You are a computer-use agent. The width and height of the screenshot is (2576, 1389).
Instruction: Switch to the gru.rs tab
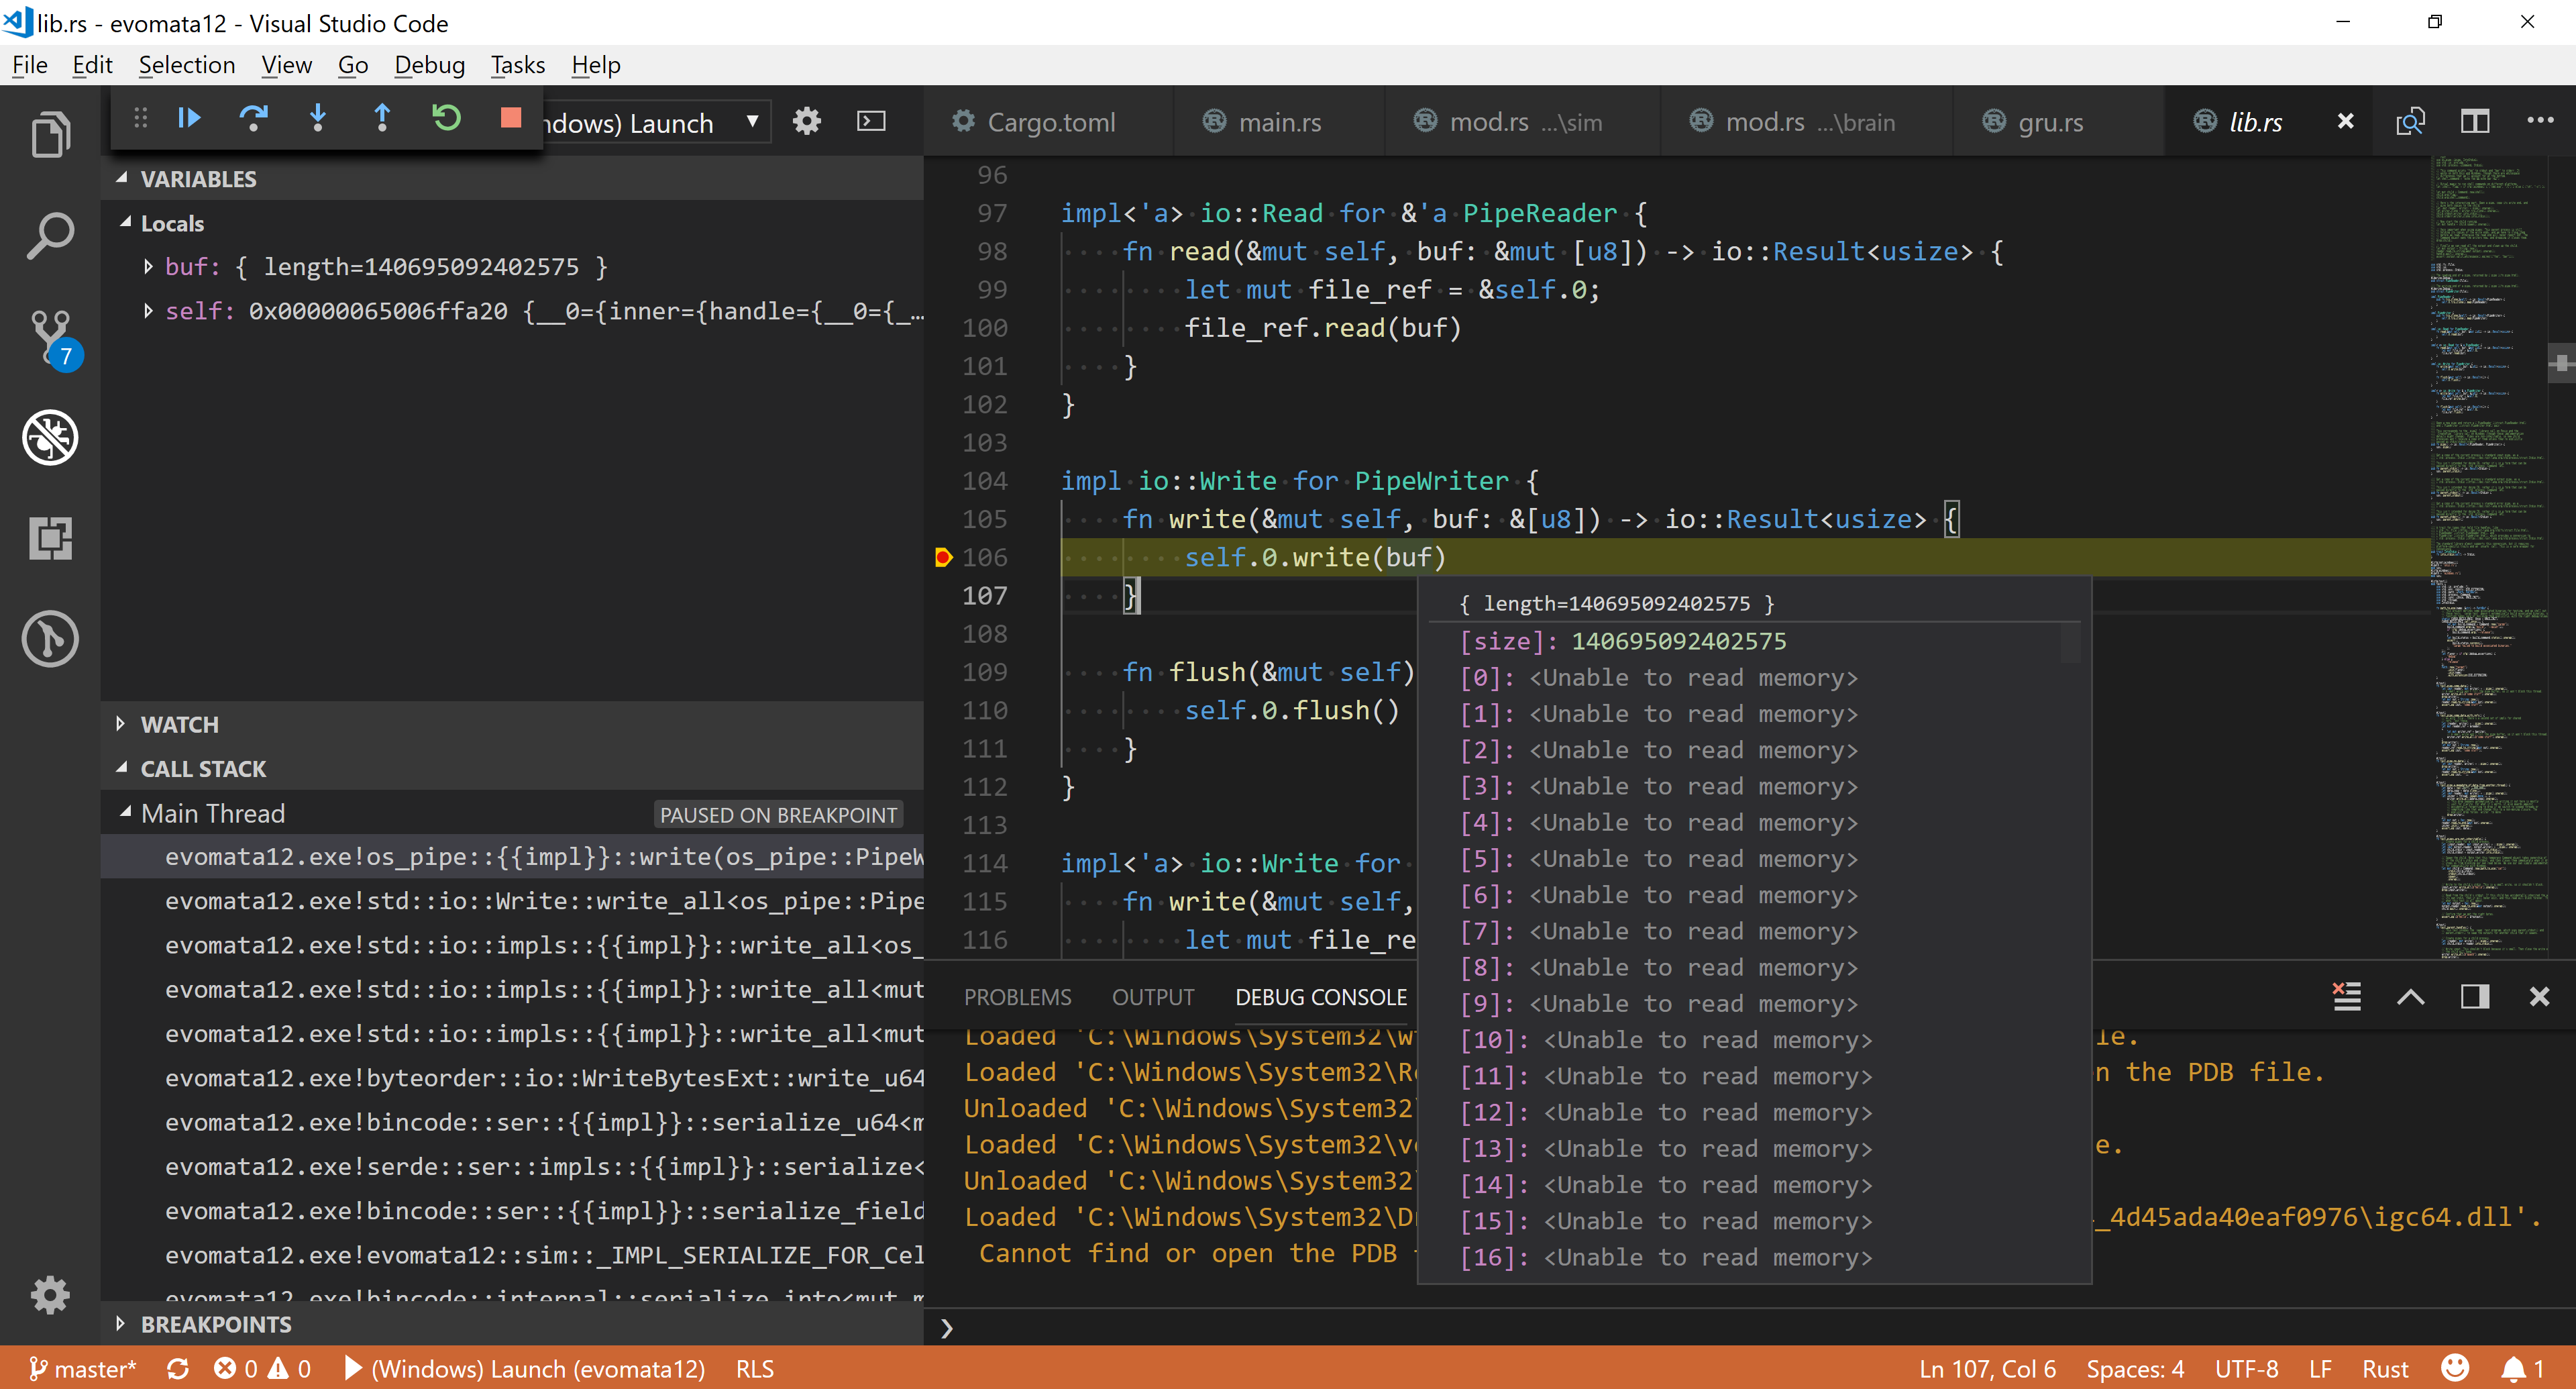tap(2058, 122)
